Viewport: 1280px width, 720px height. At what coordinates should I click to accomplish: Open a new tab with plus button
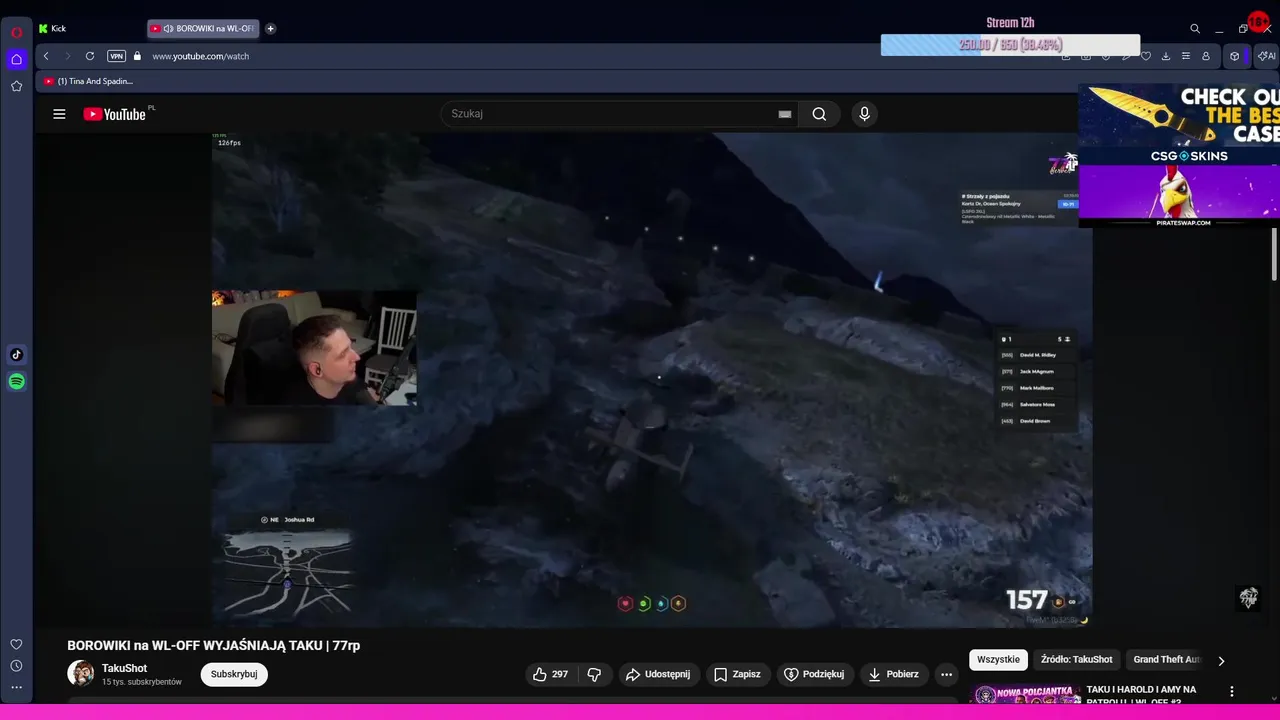click(270, 29)
